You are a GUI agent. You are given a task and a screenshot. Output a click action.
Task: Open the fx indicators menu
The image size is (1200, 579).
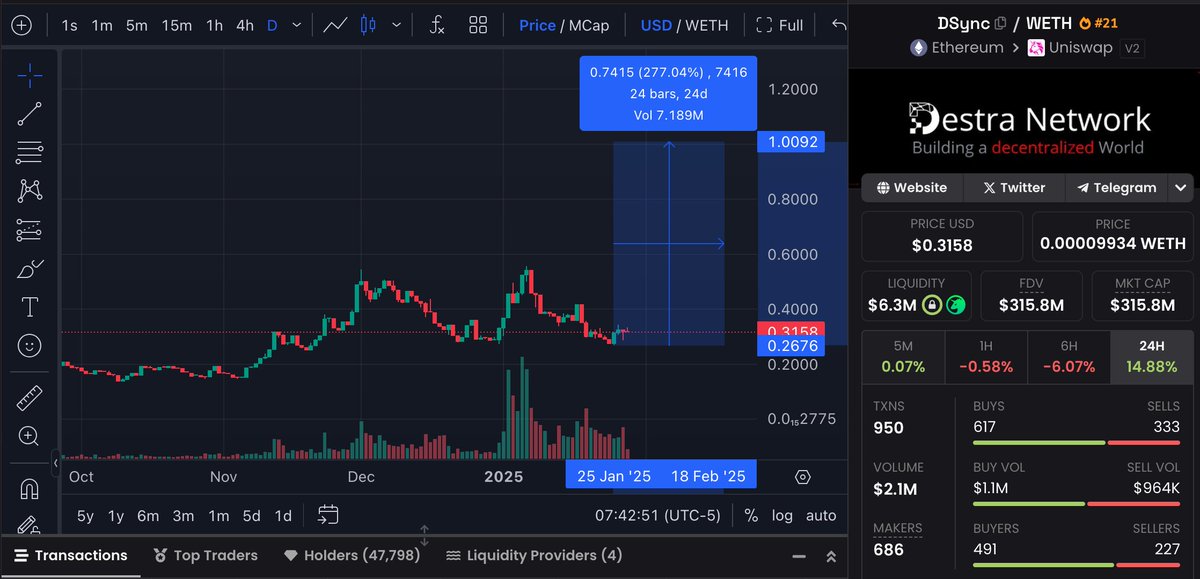coord(437,25)
